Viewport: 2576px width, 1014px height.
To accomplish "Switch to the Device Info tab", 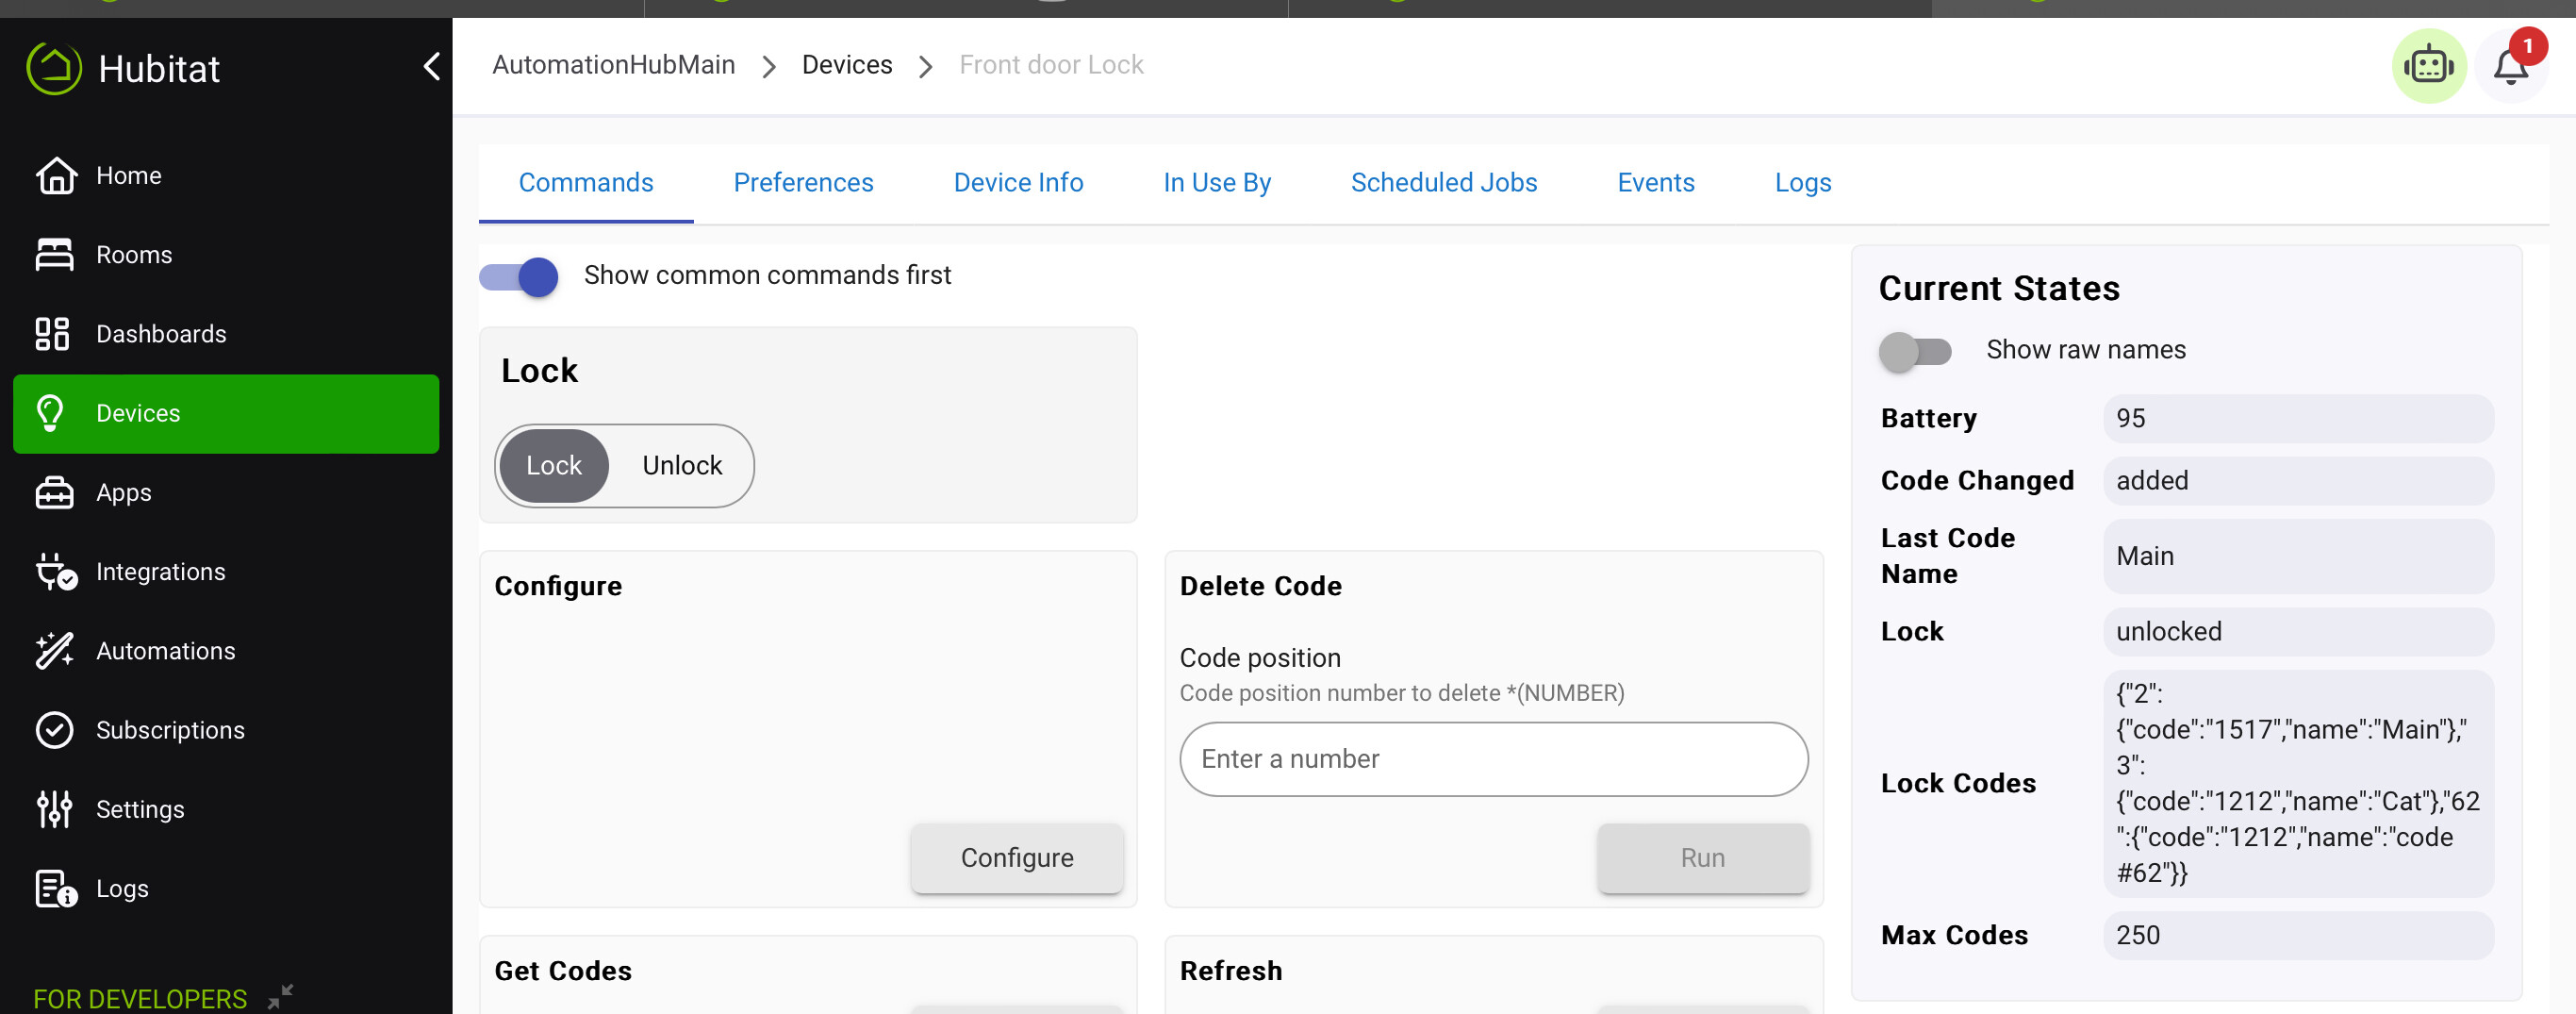I will (1018, 182).
